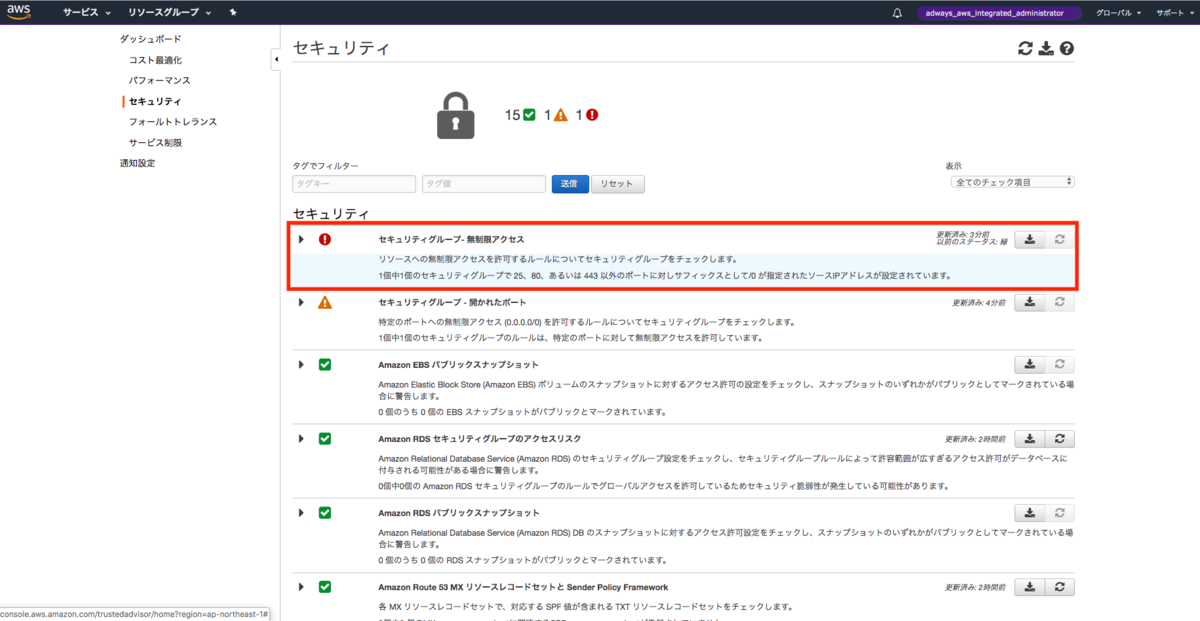Viewport: 1200px width, 621px height.
Task: Refresh the Amazon RDS security group check
Action: click(1060, 438)
